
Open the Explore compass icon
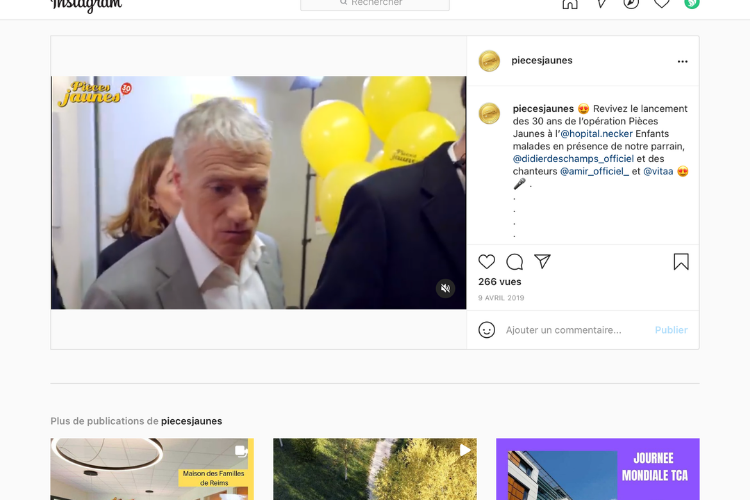(631, 4)
